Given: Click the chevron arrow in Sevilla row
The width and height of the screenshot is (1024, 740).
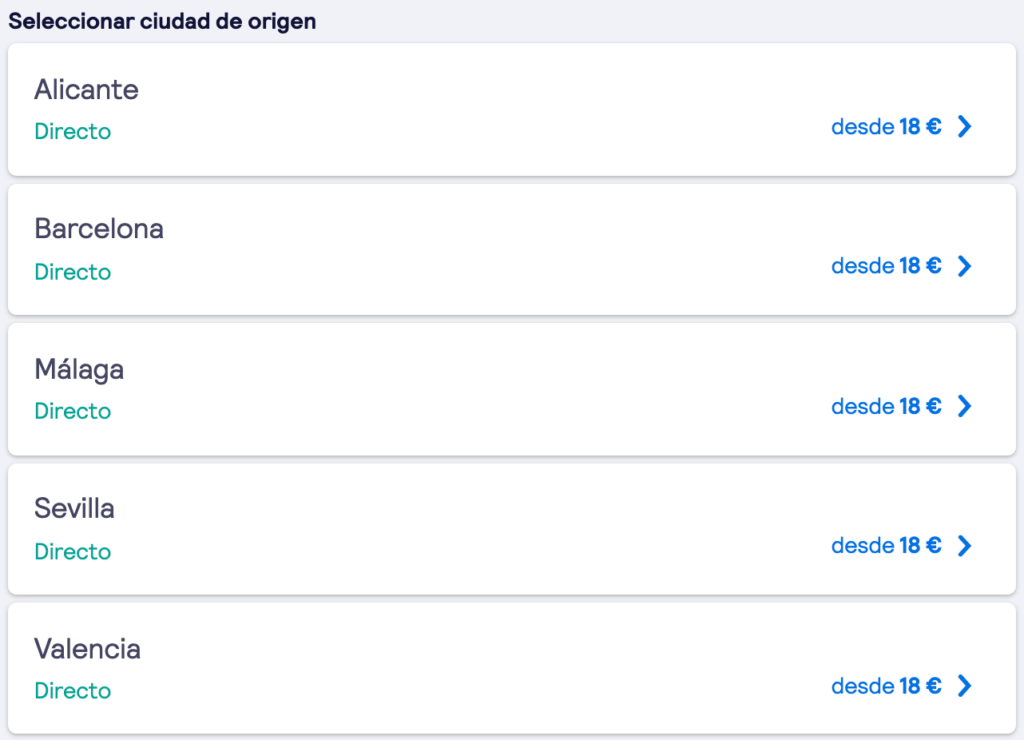Looking at the screenshot, I should tap(965, 545).
